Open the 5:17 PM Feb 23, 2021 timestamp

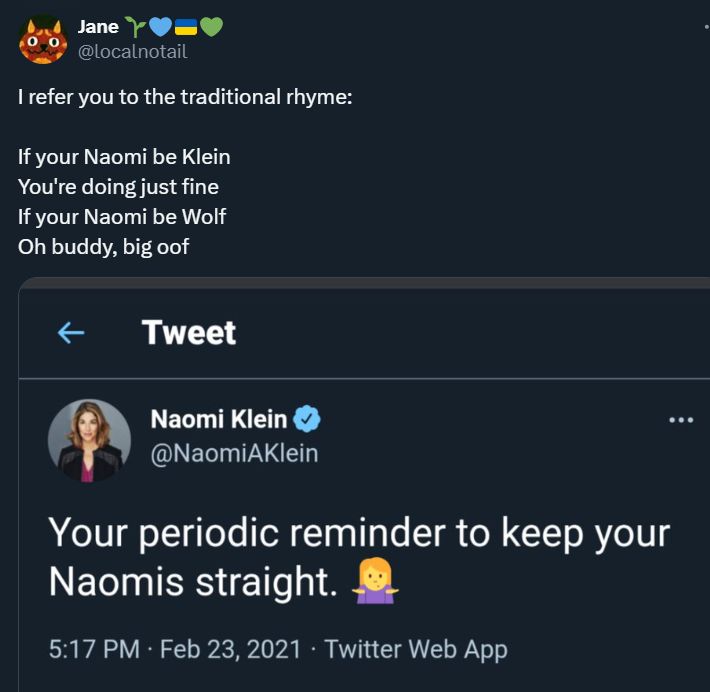174,649
